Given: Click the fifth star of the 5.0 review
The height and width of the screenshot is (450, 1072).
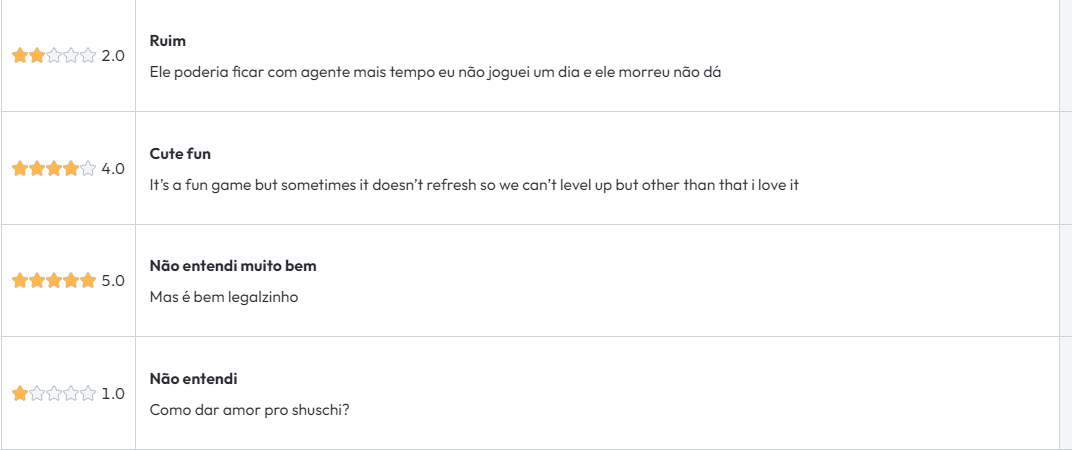Looking at the screenshot, I should tap(88, 280).
